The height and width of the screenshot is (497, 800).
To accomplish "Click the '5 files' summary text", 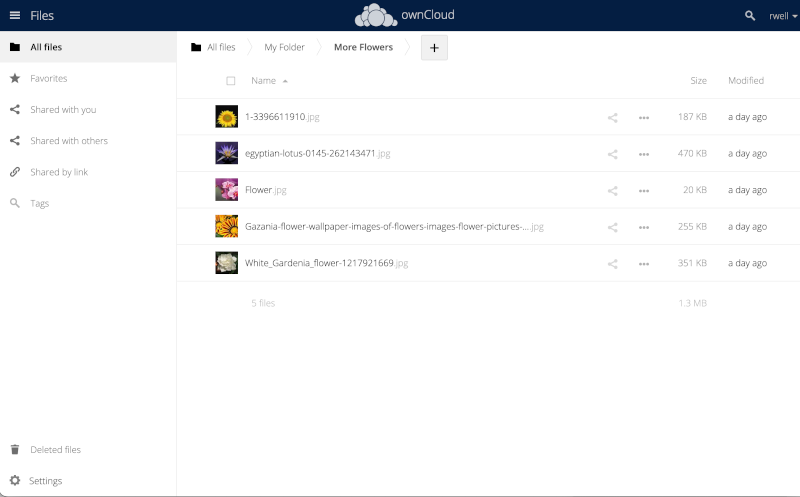I will [x=263, y=303].
